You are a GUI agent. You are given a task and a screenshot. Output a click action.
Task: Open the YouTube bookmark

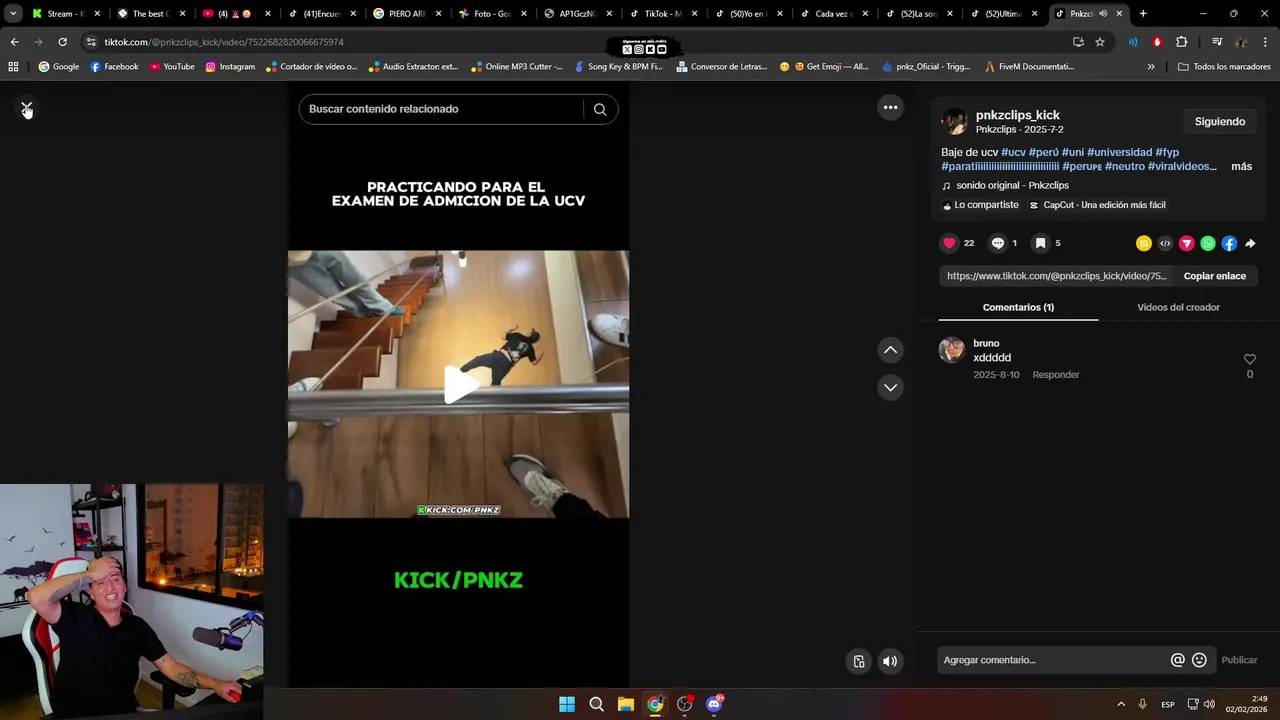click(172, 67)
